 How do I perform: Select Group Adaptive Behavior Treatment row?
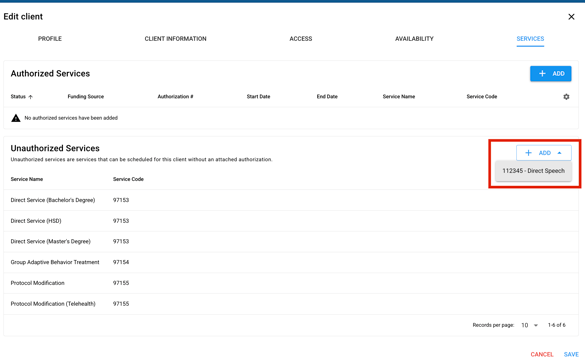pyautogui.click(x=291, y=263)
